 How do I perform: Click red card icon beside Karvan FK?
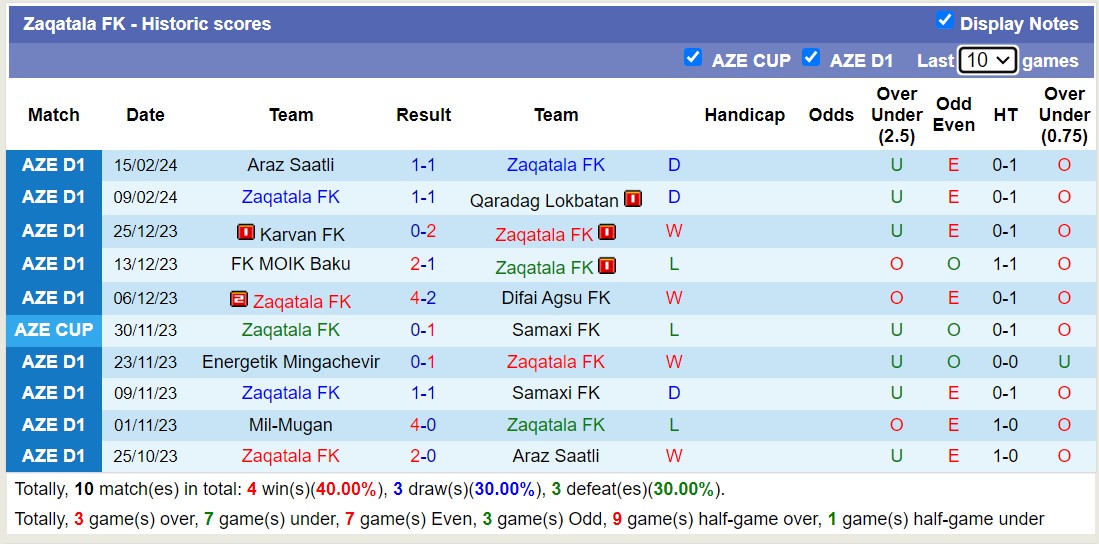click(x=245, y=233)
